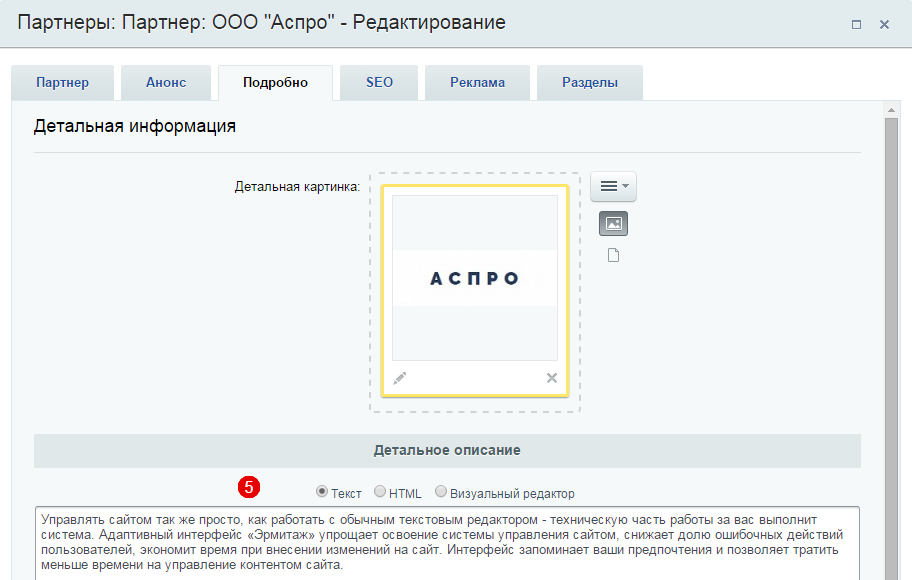Viewport: 912px width, 580px height.
Task: Click the Детальная картинка label
Action: tap(297, 187)
